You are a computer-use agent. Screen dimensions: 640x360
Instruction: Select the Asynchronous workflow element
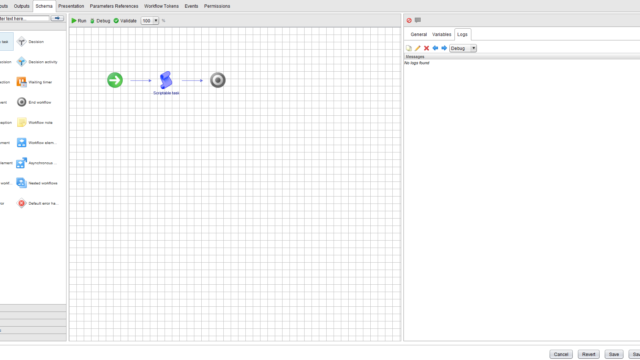(x=36, y=163)
